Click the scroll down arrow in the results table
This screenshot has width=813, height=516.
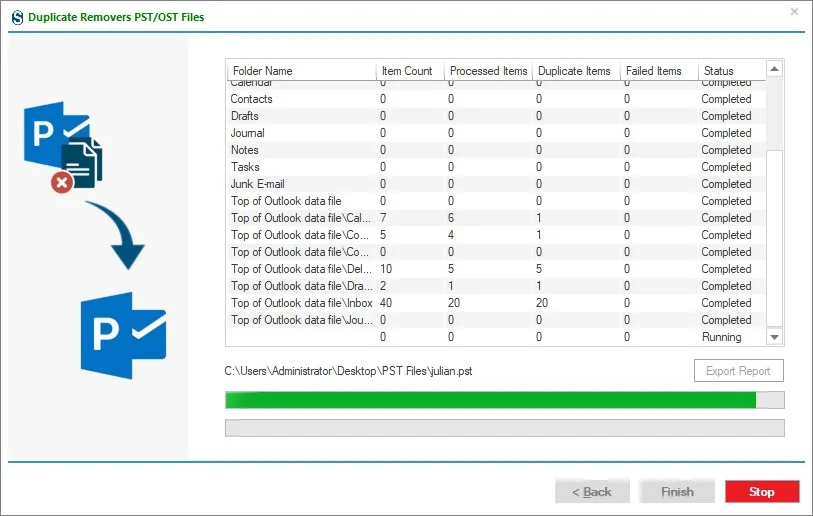coord(775,337)
